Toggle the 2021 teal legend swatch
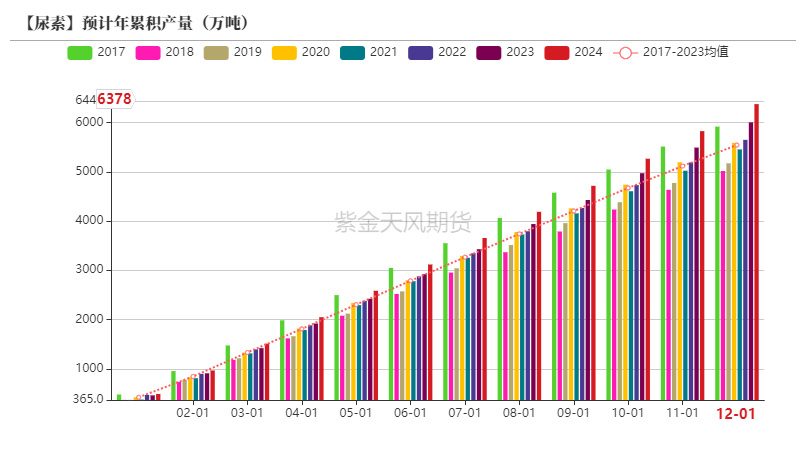806x460 pixels. coord(352,53)
